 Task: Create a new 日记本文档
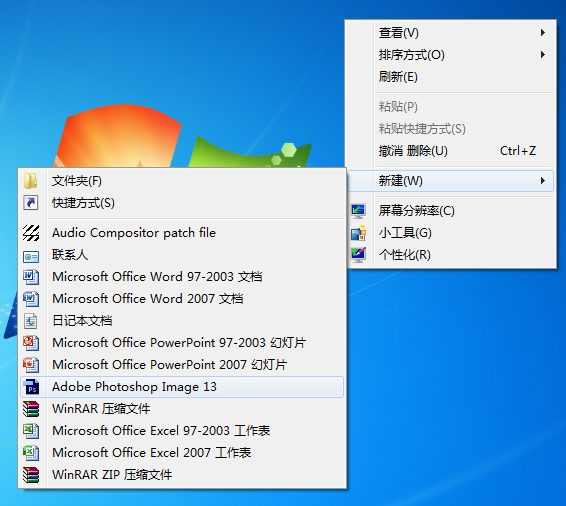[x=182, y=321]
